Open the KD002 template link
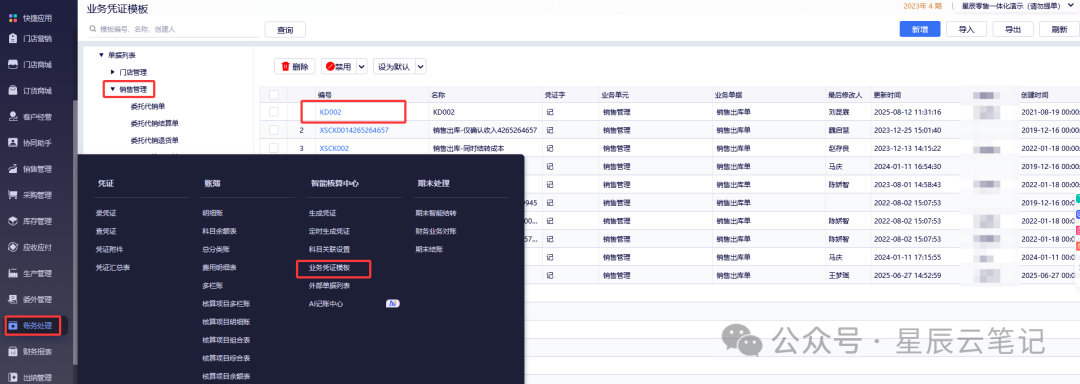 tap(331, 111)
